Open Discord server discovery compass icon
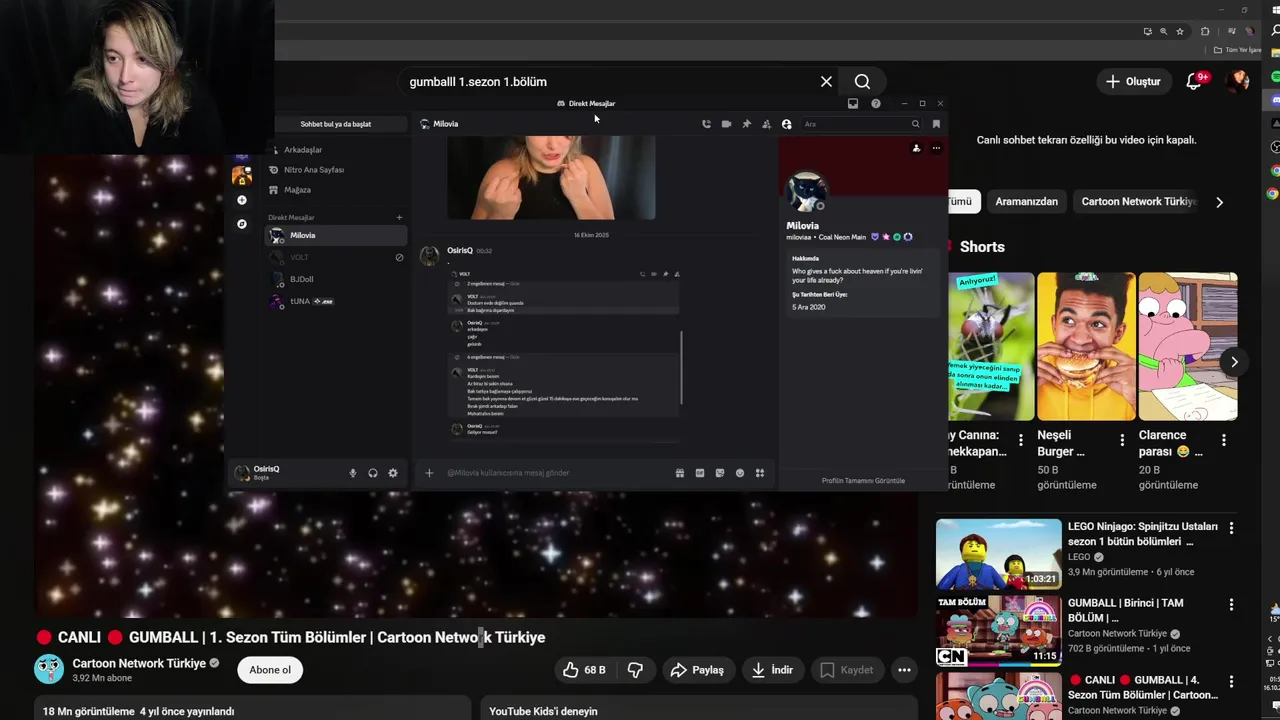The height and width of the screenshot is (720, 1280). (x=242, y=224)
